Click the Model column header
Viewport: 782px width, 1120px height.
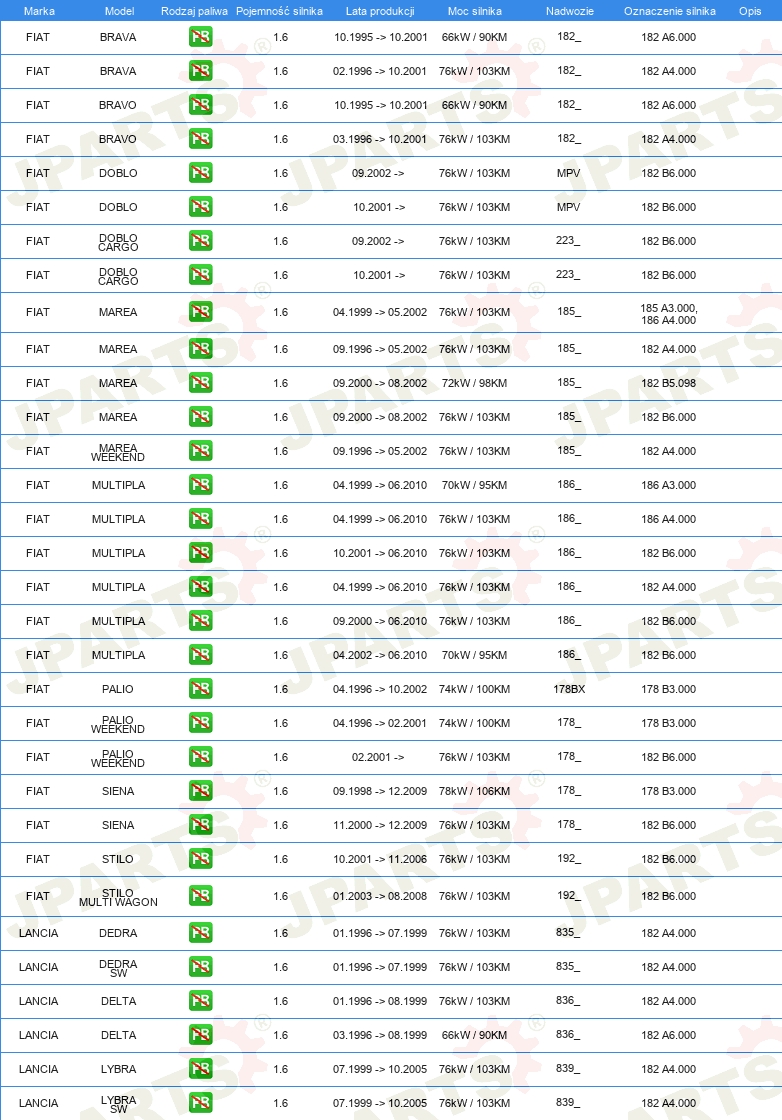[x=119, y=11]
